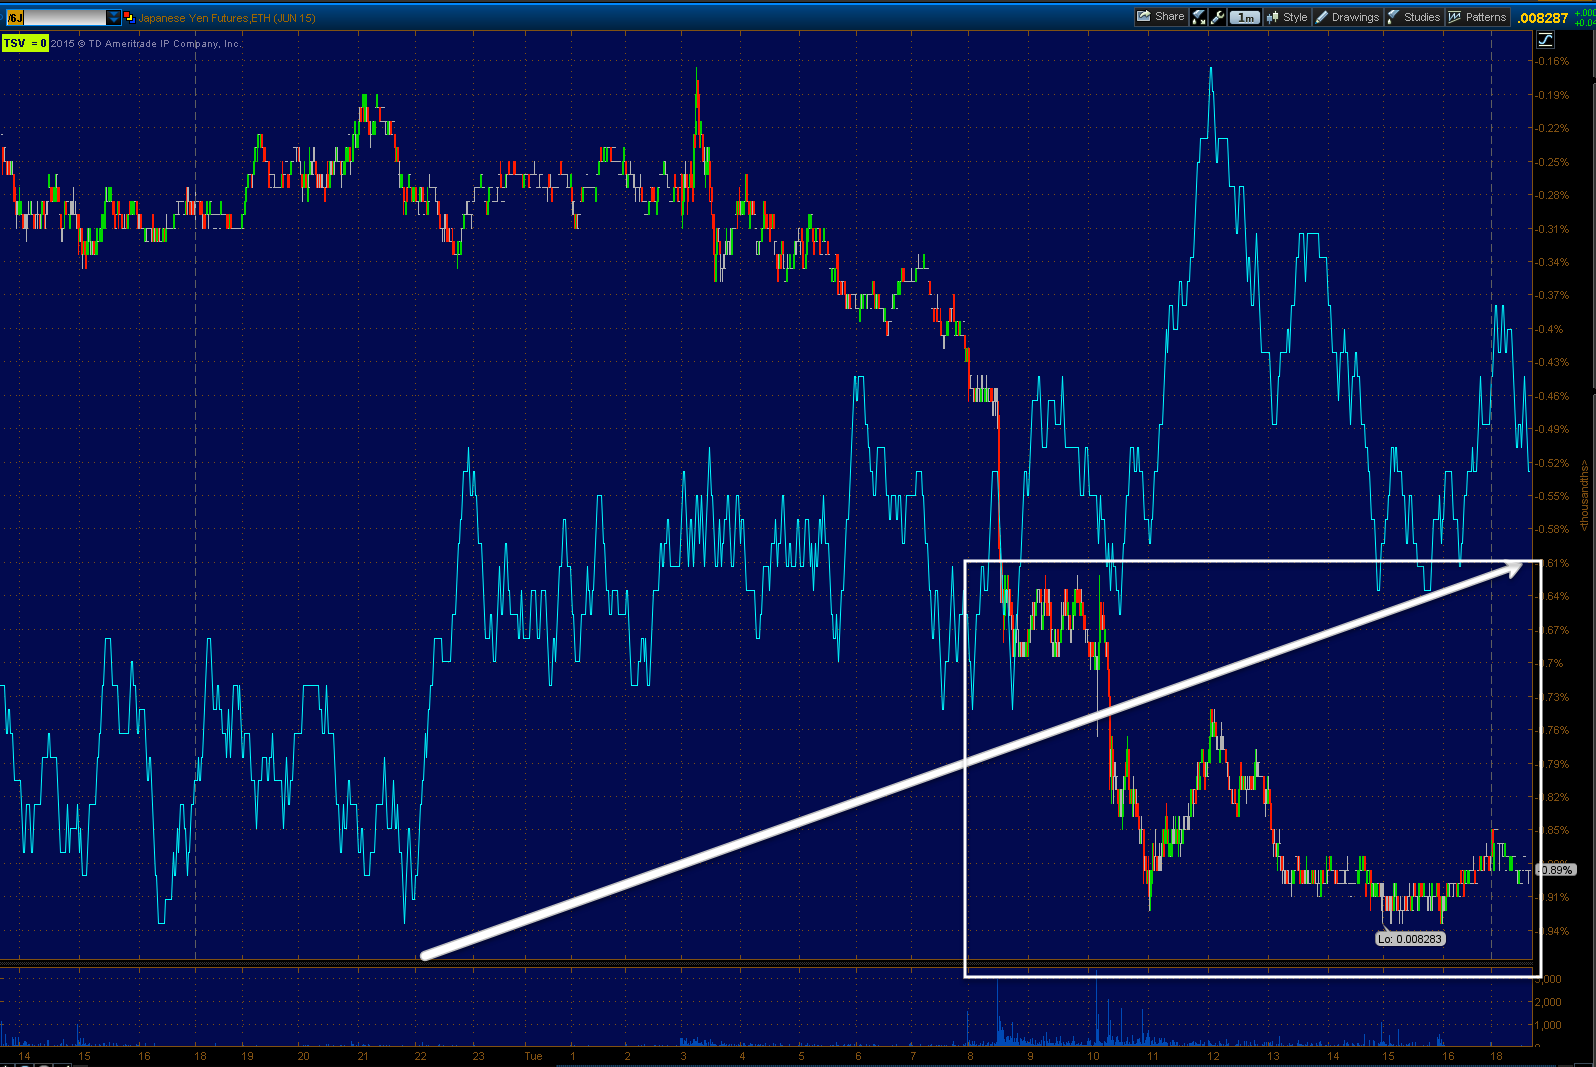The width and height of the screenshot is (1596, 1067).
Task: Click the TSV = 0 study label
Action: (25, 43)
